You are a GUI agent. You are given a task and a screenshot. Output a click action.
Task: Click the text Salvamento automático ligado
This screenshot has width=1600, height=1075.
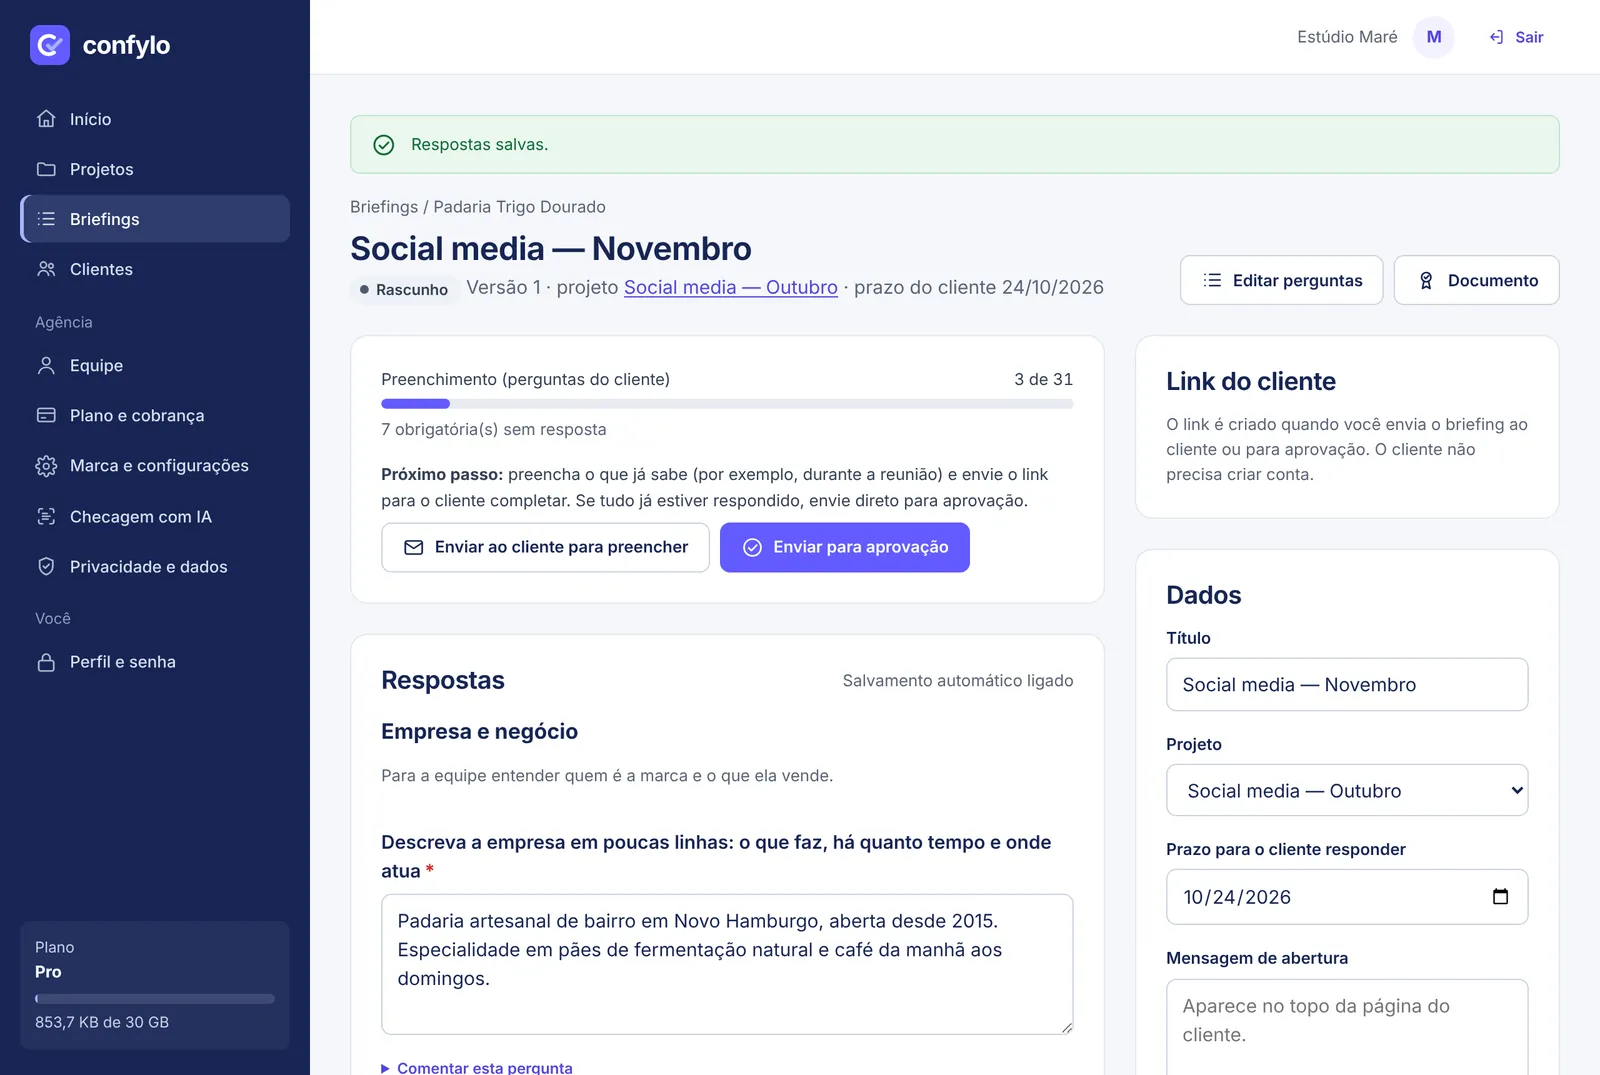tap(958, 681)
